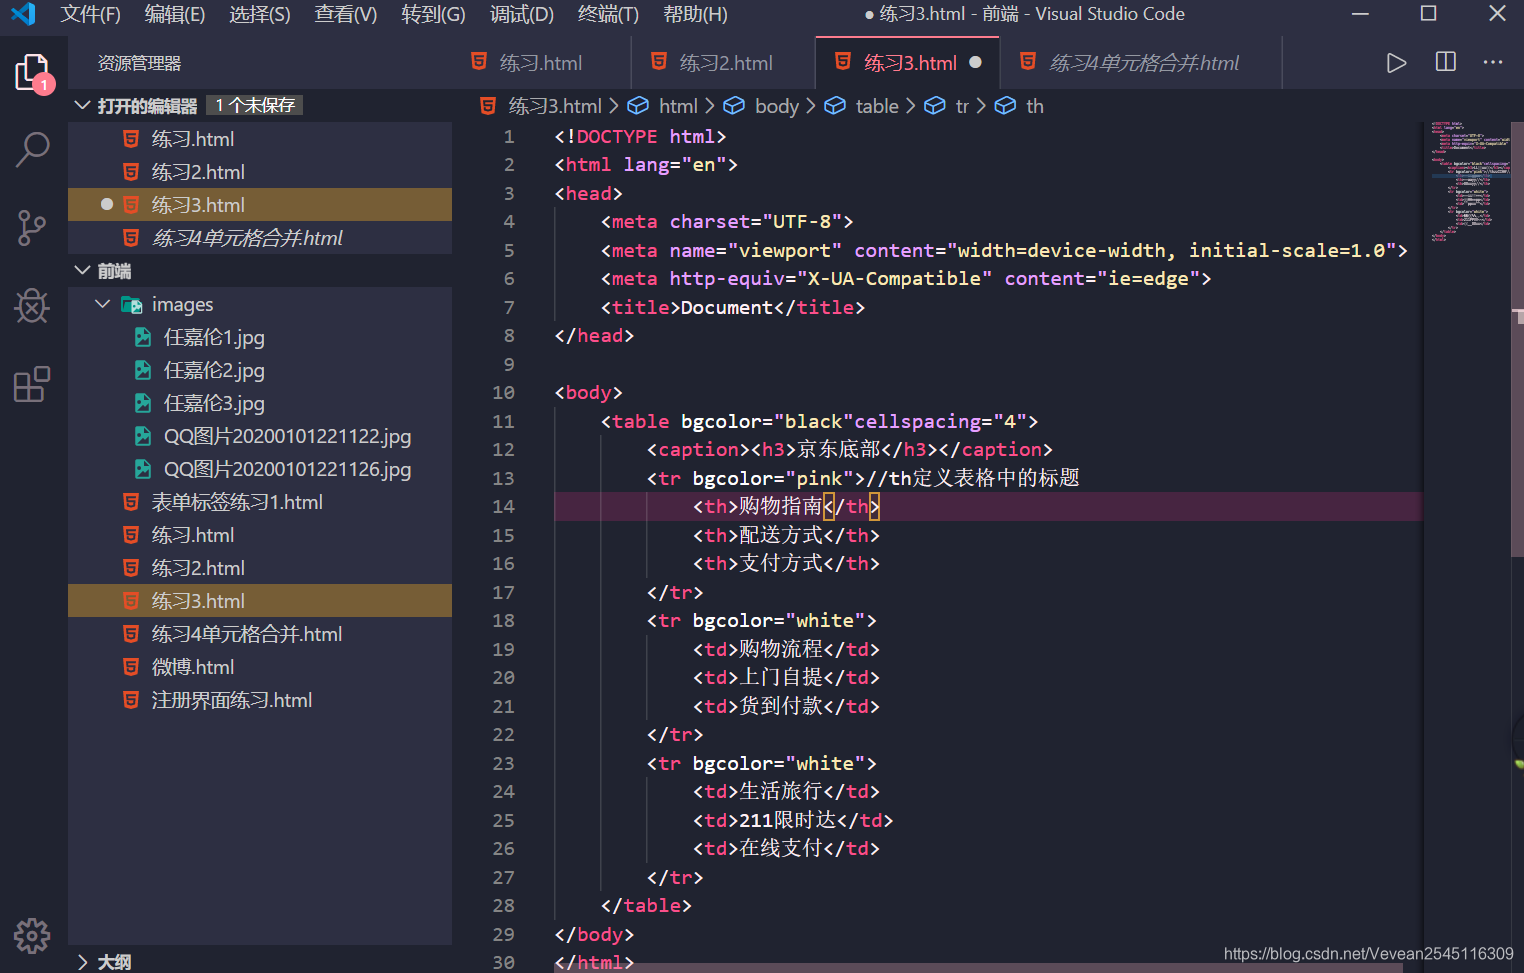
Task: Expand the 大纲 outline section
Action: (83, 962)
